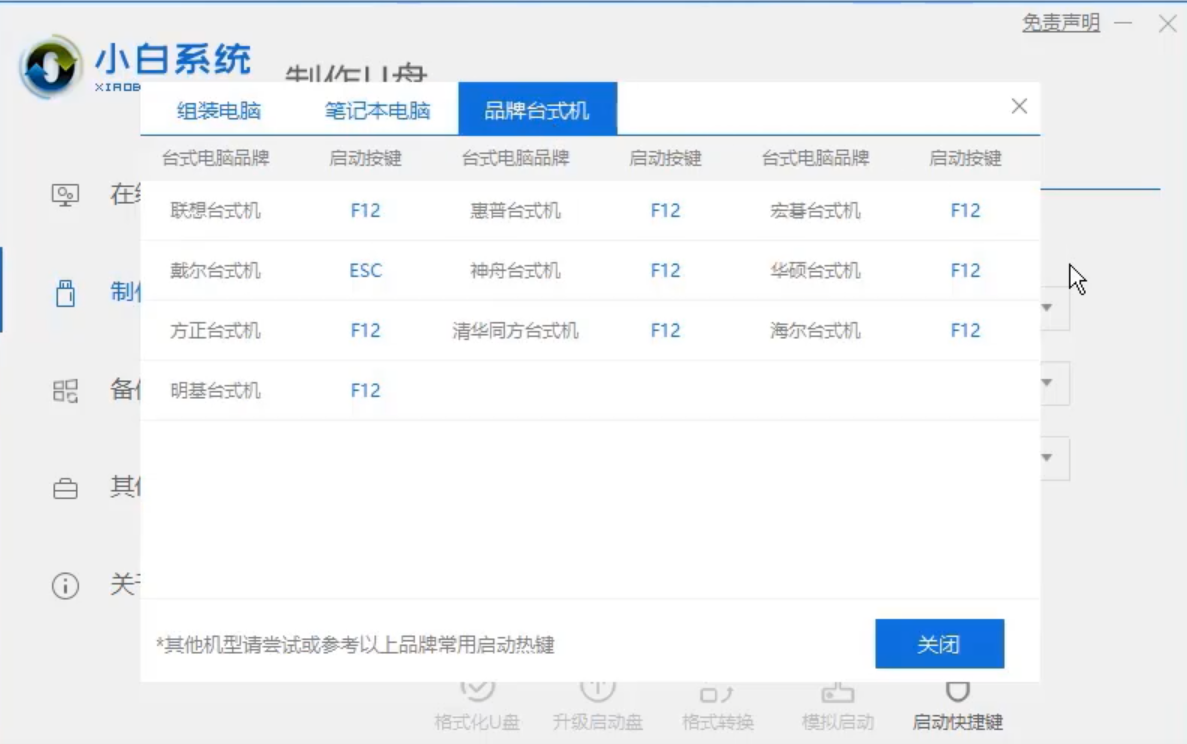
Task: Click the F12 hotkey for 方正台式机
Action: point(366,331)
